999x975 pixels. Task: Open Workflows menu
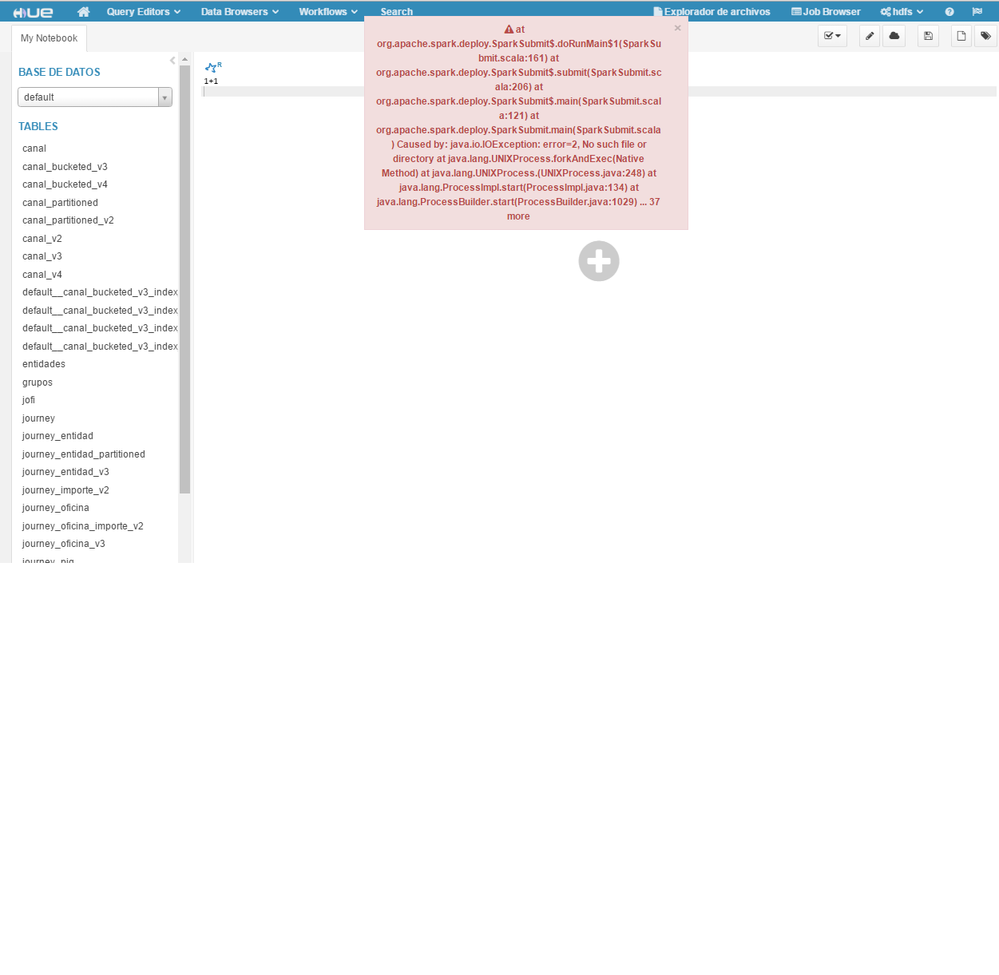328,11
